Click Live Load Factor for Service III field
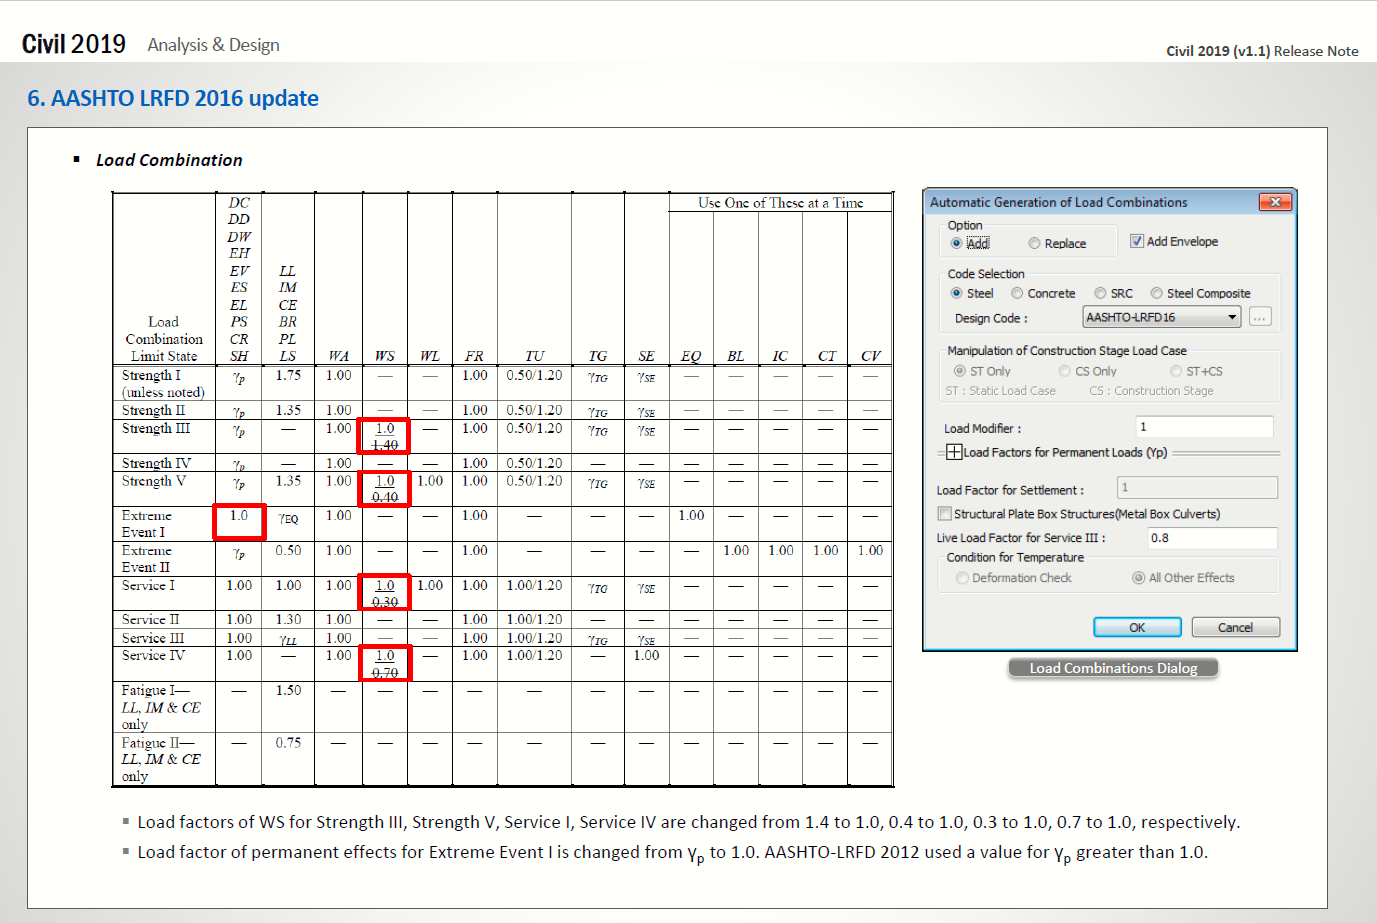The image size is (1377, 923). coord(1212,538)
